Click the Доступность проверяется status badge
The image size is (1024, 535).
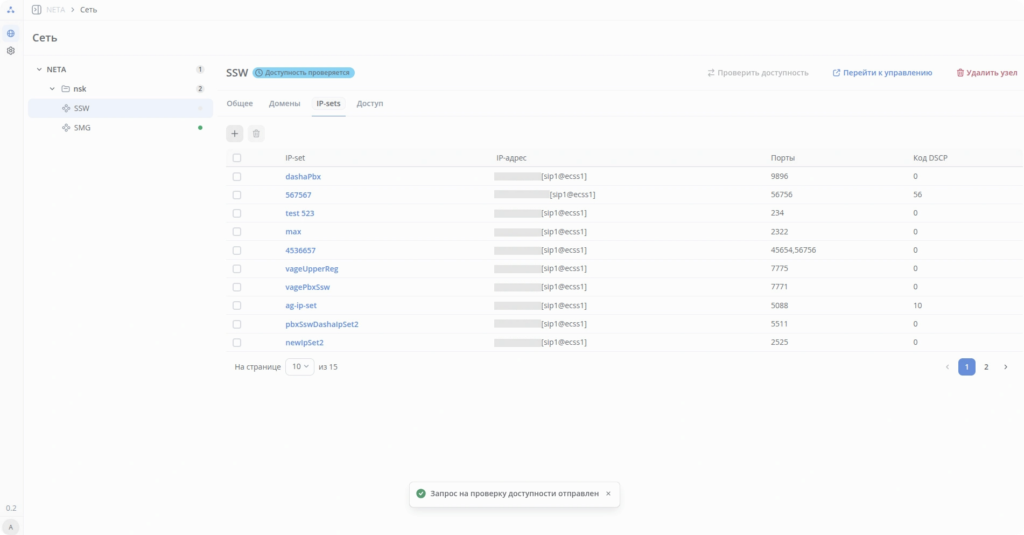click(304, 73)
